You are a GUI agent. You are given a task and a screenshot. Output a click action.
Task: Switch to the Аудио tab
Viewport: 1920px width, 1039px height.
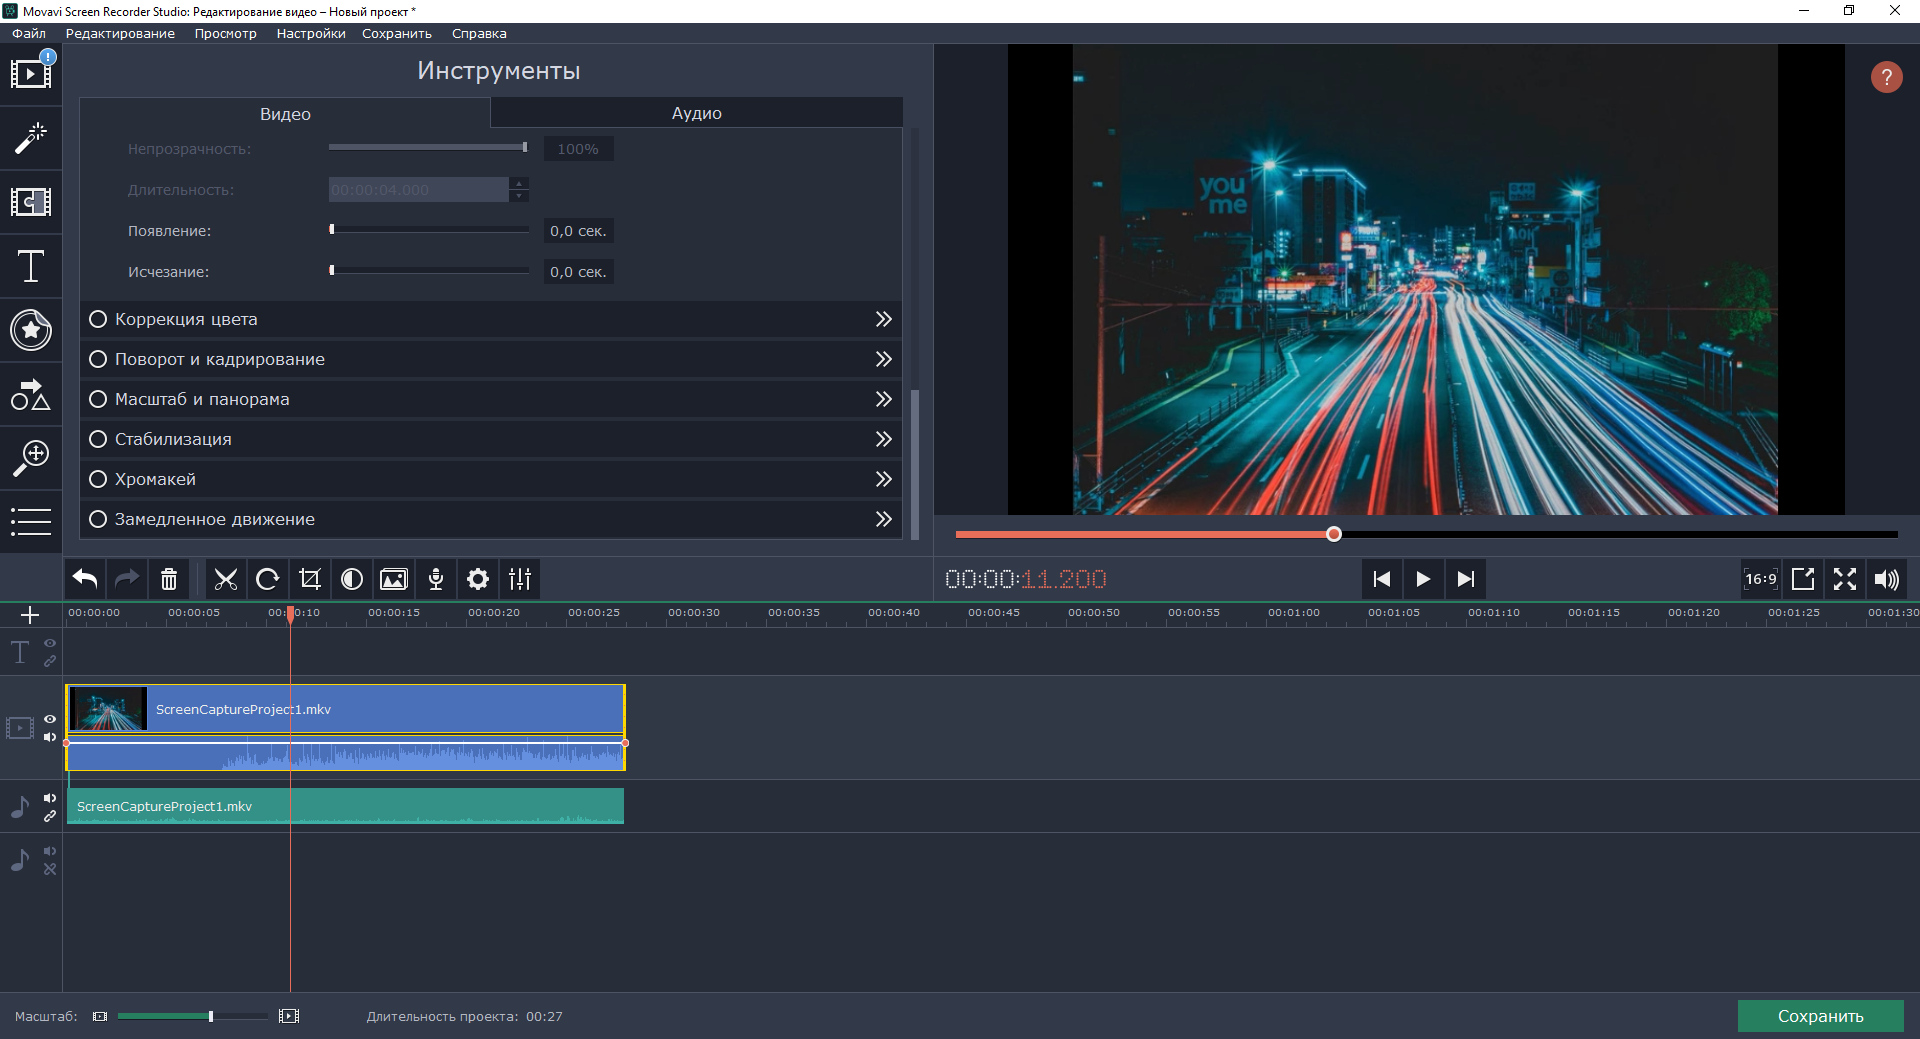(696, 113)
